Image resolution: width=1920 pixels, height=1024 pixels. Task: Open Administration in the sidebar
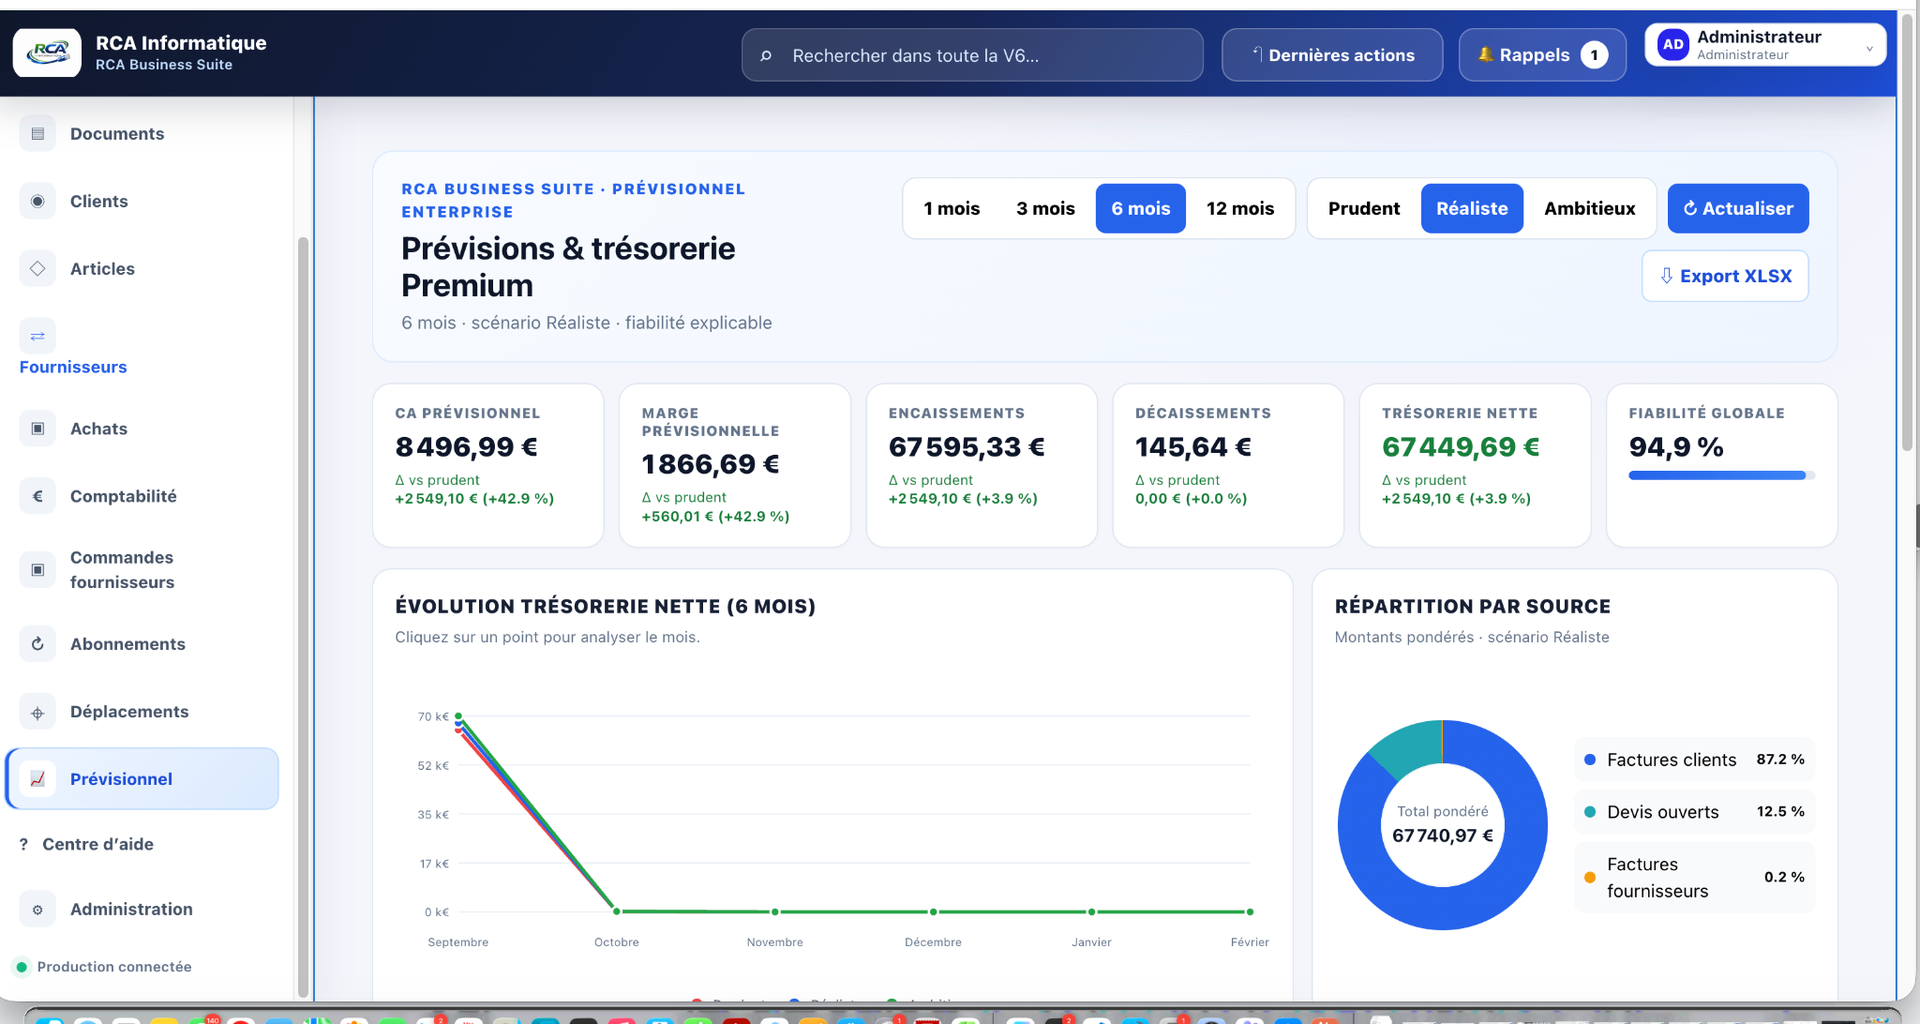pyautogui.click(x=141, y=909)
